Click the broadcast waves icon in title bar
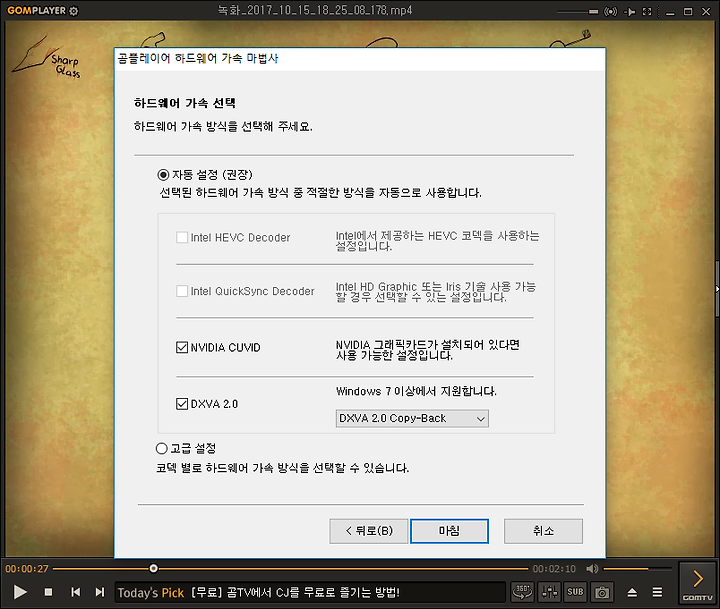The height and width of the screenshot is (609, 720). tap(610, 11)
